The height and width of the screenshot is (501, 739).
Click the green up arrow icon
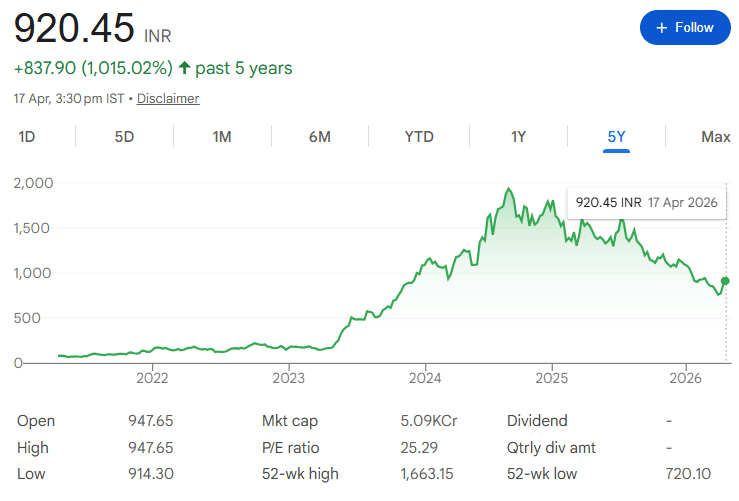[x=183, y=68]
